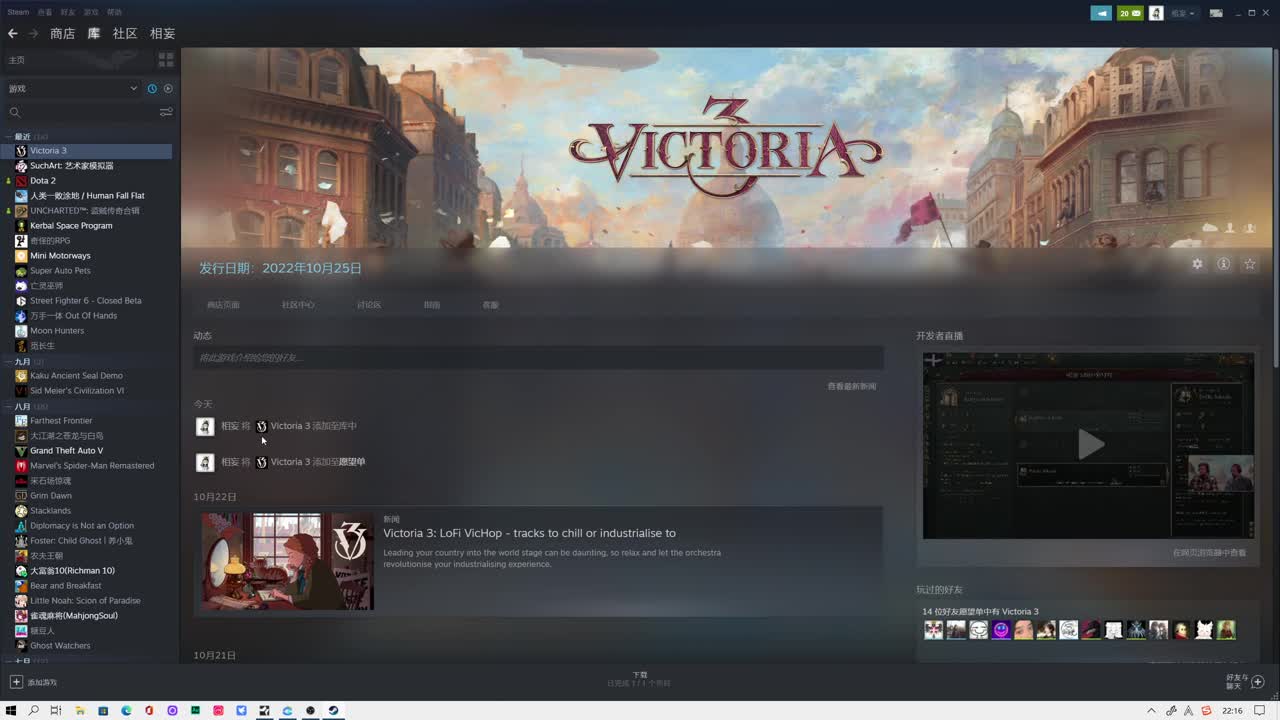The height and width of the screenshot is (720, 1280).
Task: Select Victoria 3 in the library list
Action: point(88,150)
